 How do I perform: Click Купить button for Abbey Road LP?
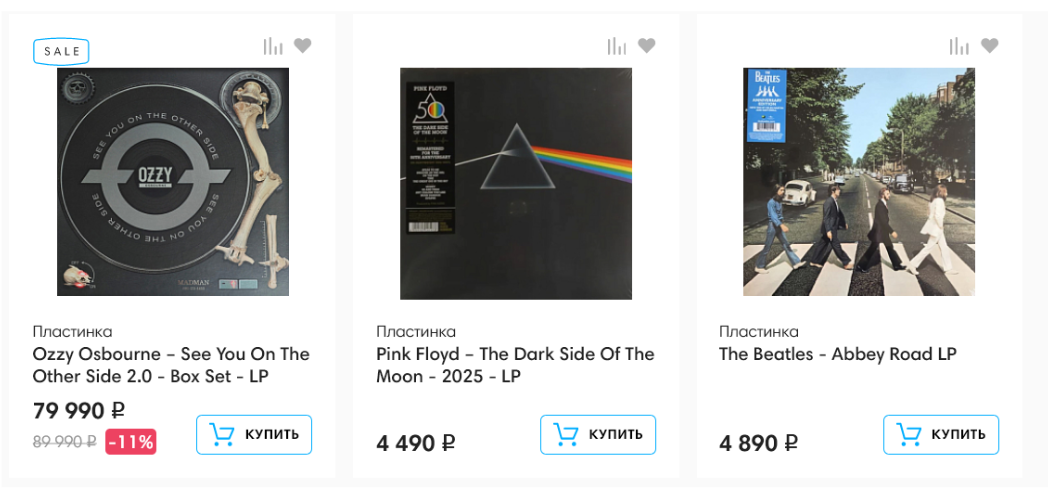click(941, 435)
